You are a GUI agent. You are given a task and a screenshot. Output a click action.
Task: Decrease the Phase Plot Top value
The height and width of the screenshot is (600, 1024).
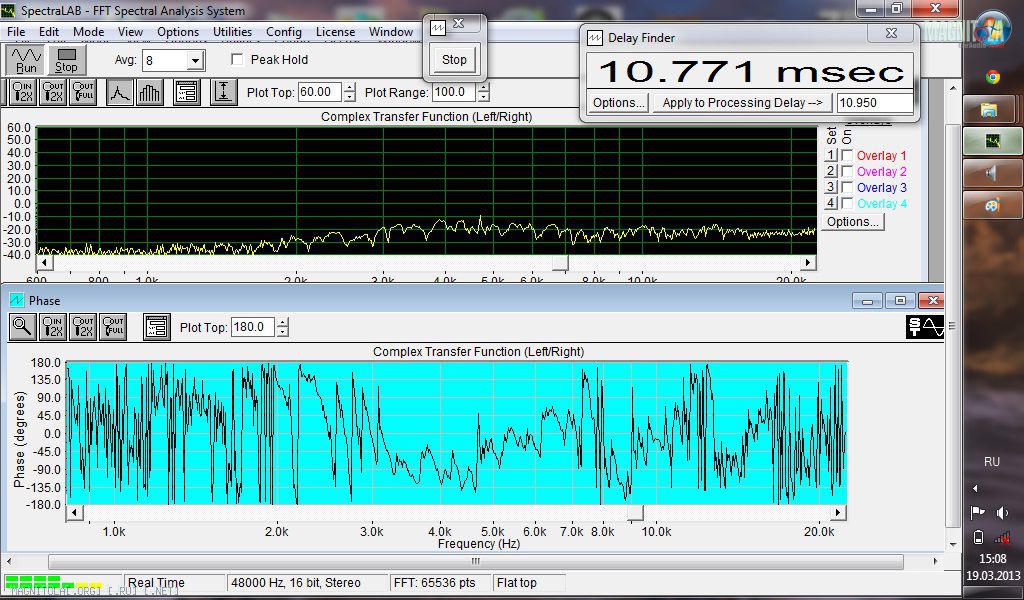(282, 332)
